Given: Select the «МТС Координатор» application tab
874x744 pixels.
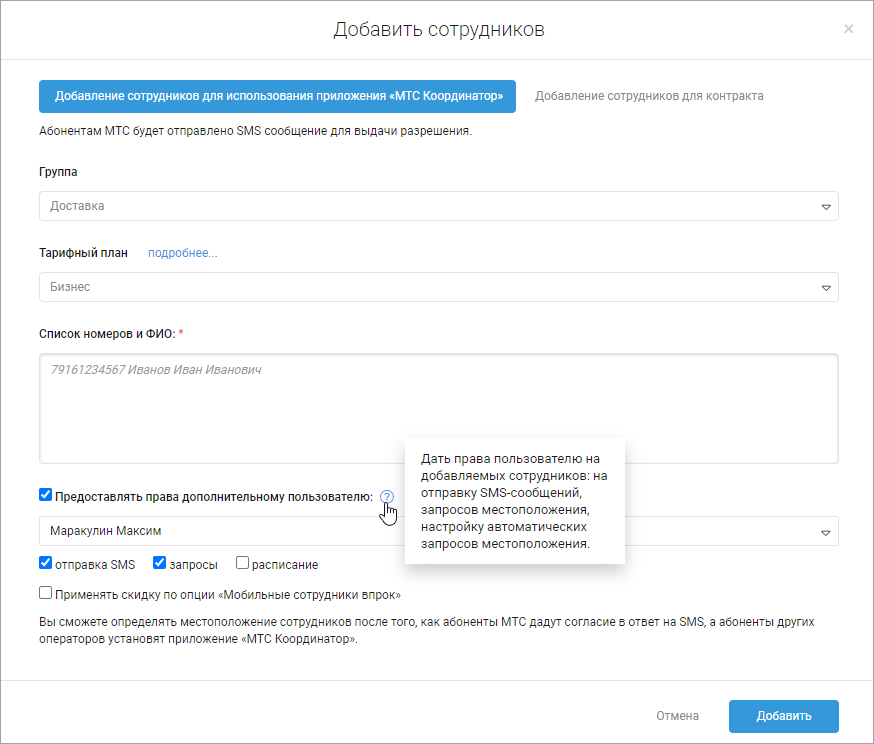Looking at the screenshot, I should pyautogui.click(x=277, y=96).
